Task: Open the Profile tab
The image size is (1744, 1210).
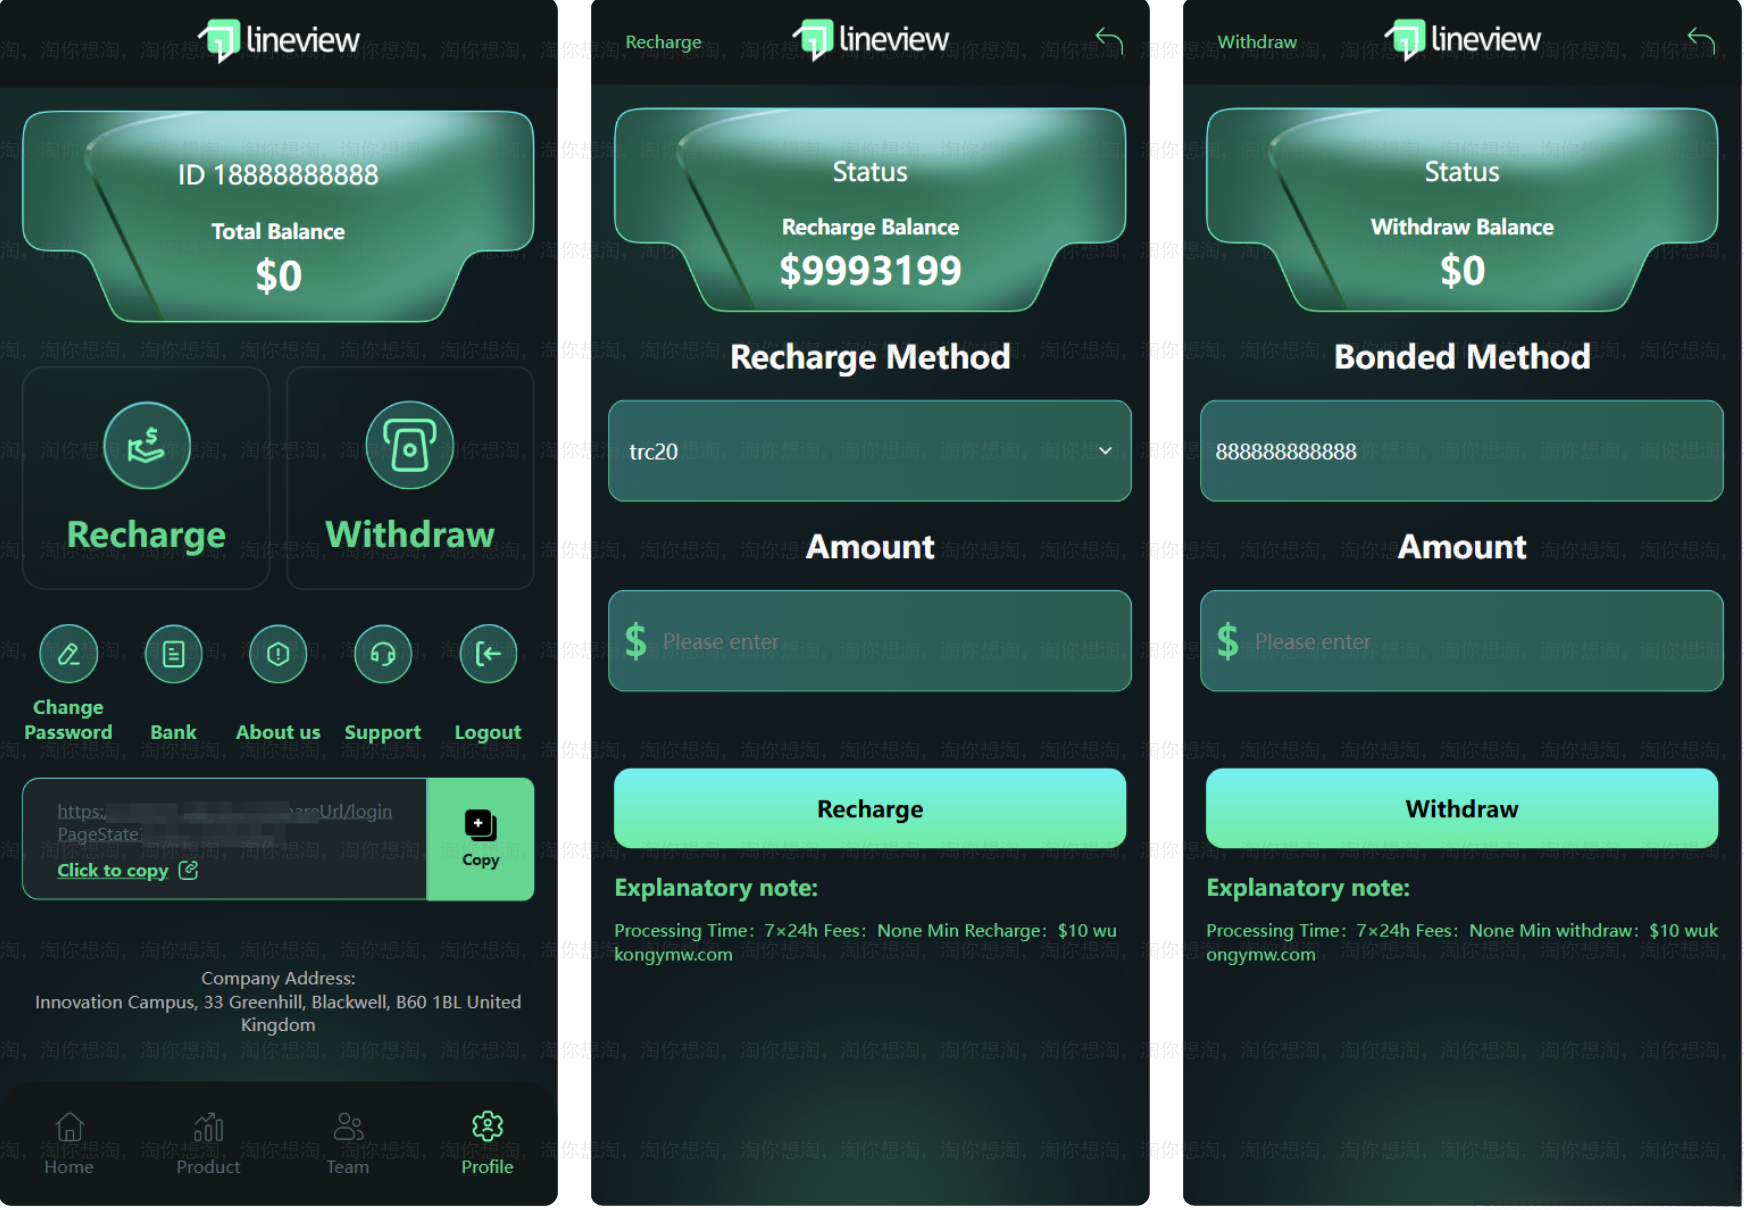Action: click(487, 1143)
